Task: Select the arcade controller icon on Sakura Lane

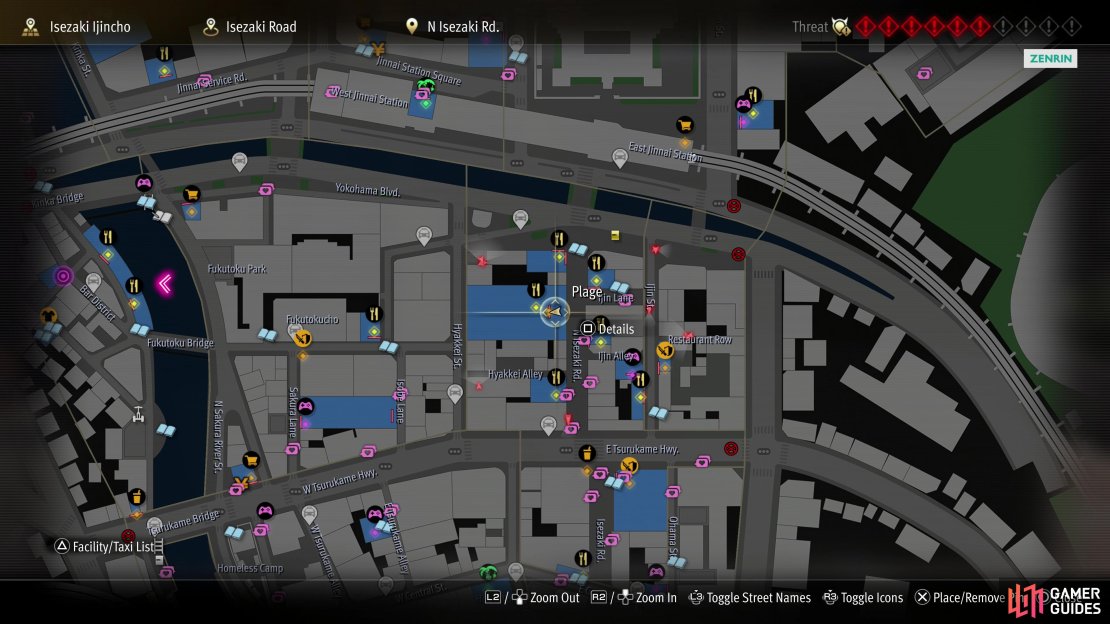Action: [305, 407]
